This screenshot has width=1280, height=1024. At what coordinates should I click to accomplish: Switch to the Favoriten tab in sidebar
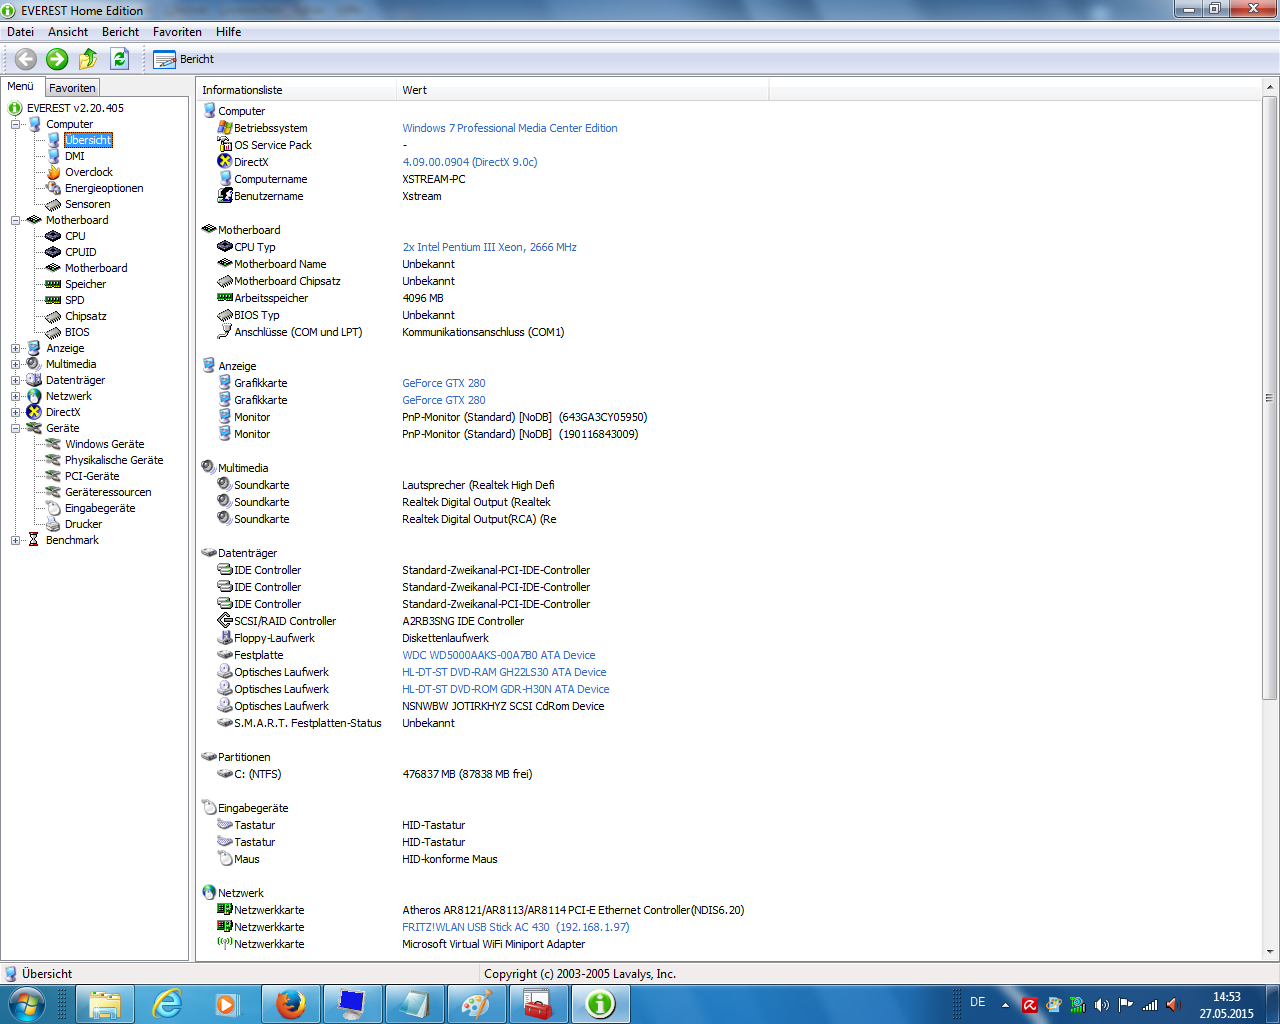pyautogui.click(x=72, y=88)
